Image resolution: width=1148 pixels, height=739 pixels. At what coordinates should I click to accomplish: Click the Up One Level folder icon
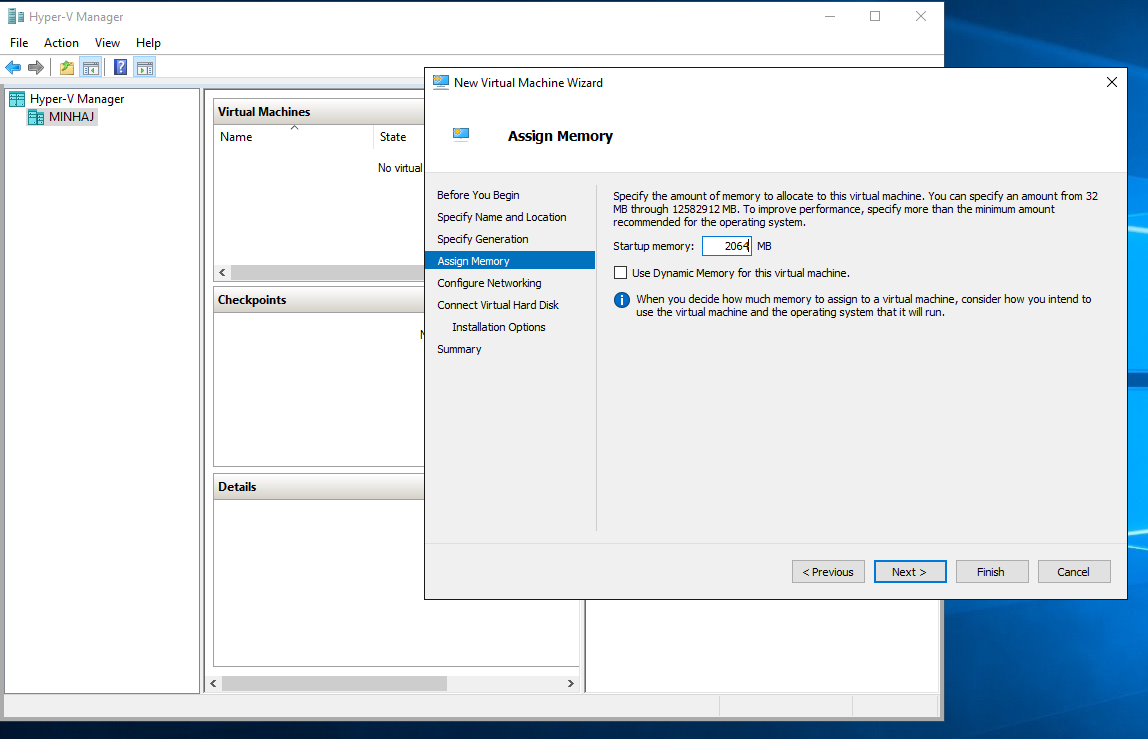(x=67, y=68)
